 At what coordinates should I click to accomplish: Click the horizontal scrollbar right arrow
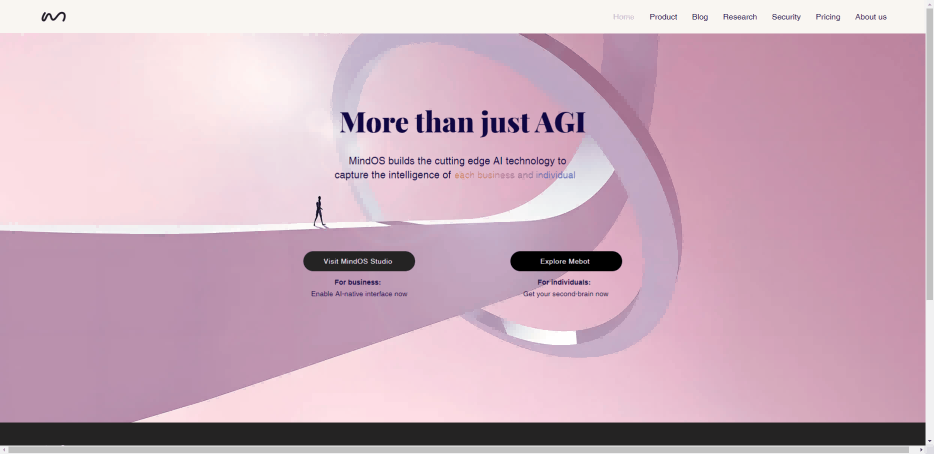point(920,449)
